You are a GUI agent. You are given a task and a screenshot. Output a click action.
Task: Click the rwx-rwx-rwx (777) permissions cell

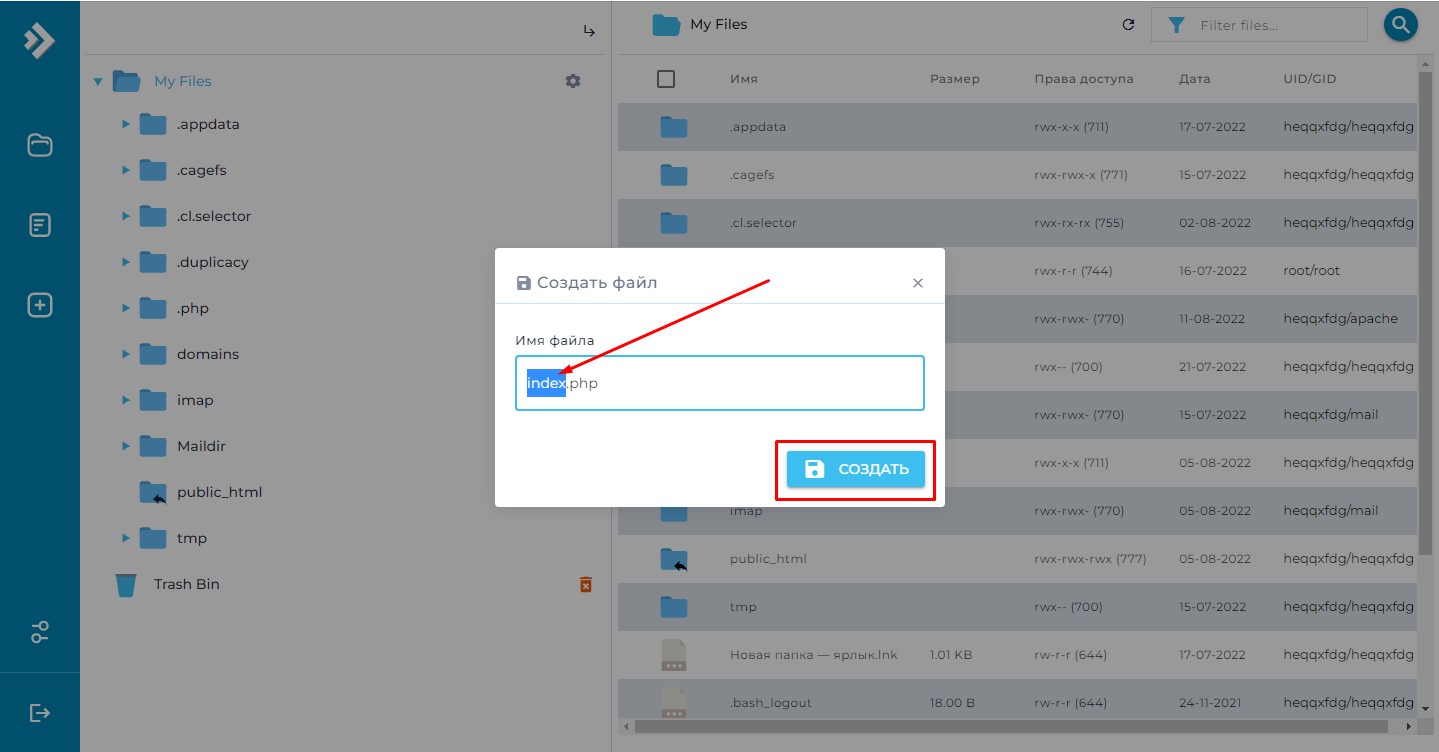click(1090, 559)
